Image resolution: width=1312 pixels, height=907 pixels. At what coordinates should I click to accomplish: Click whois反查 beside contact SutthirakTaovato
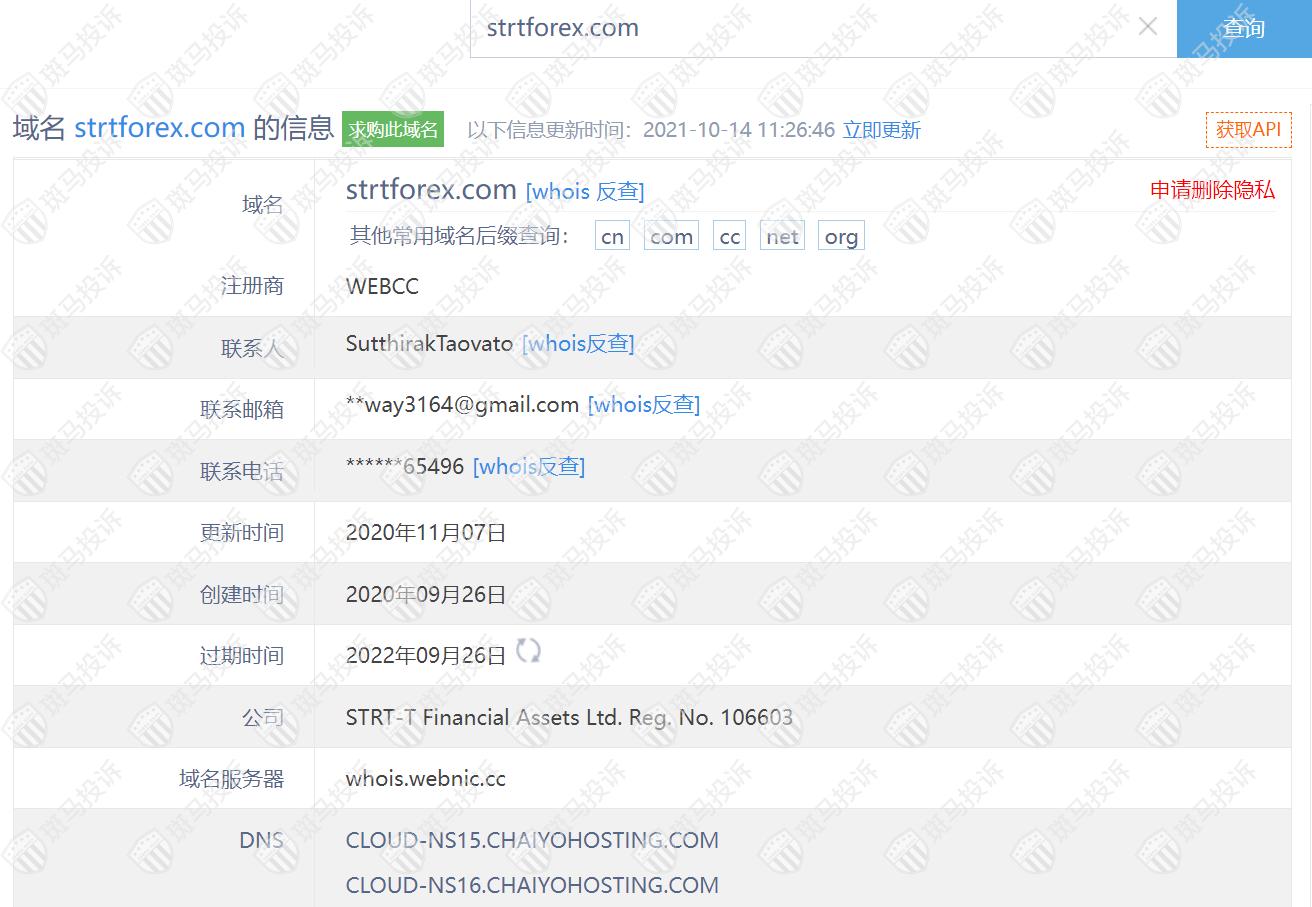578,344
